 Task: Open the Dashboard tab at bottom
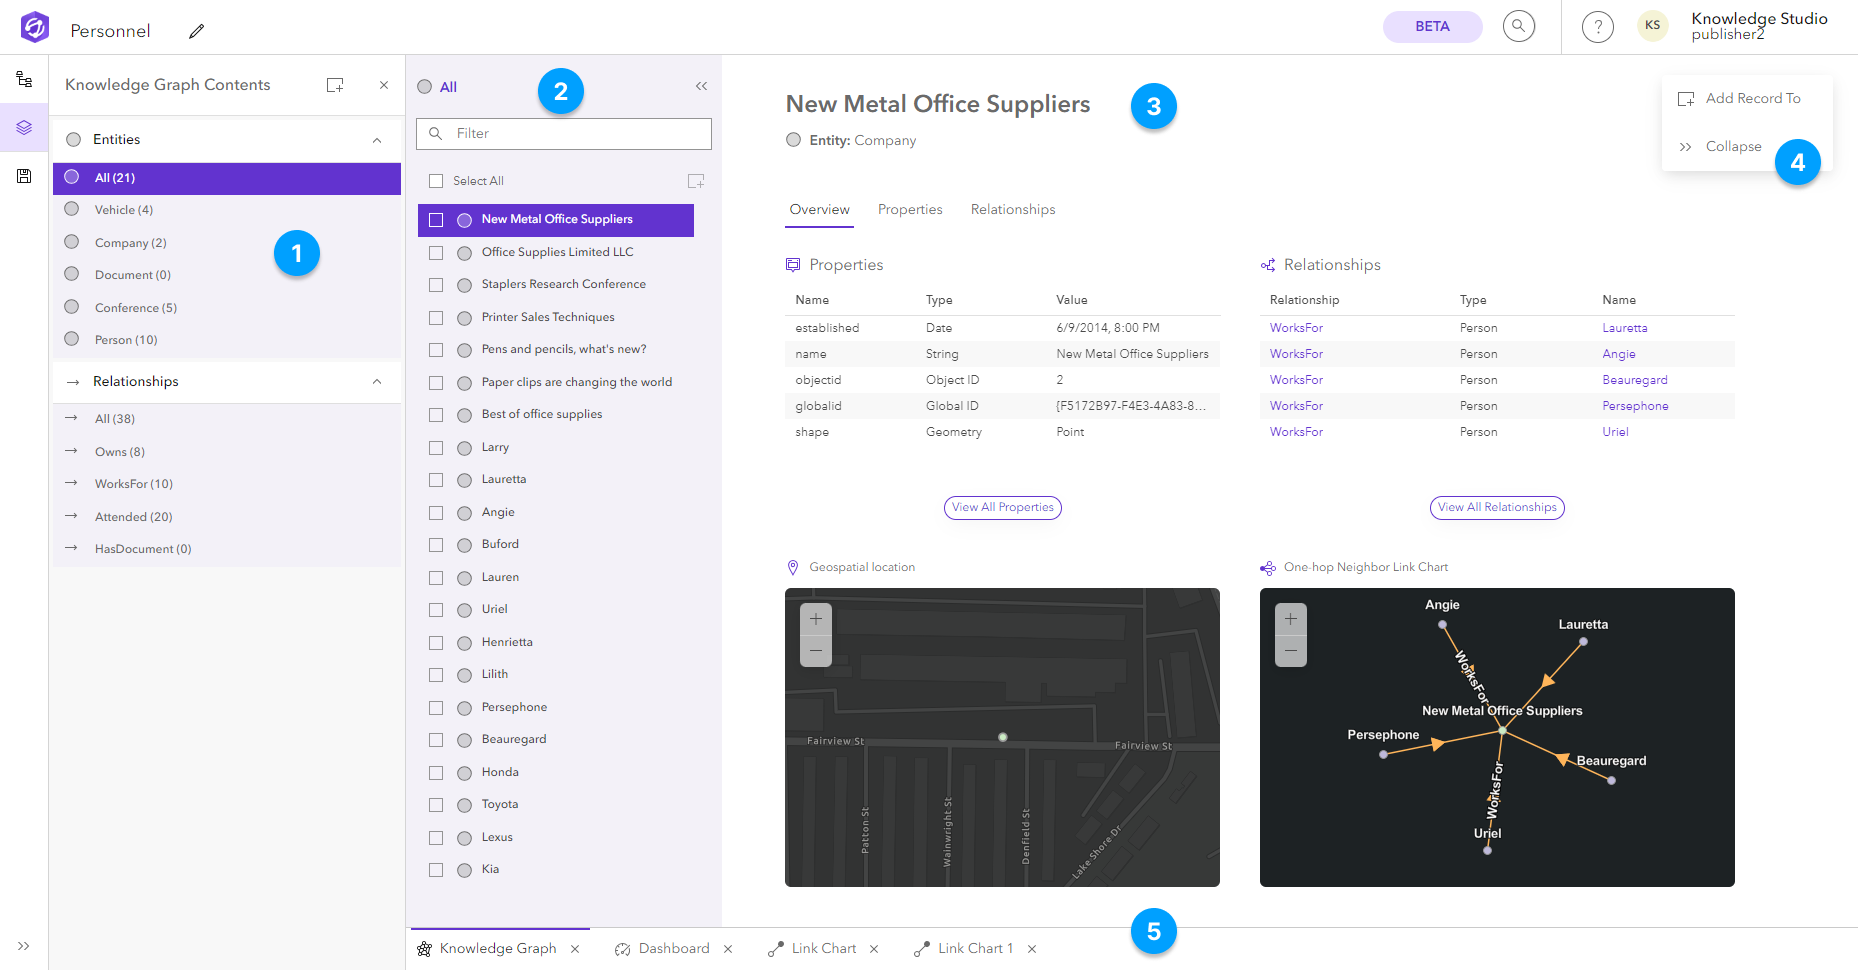[x=673, y=948]
